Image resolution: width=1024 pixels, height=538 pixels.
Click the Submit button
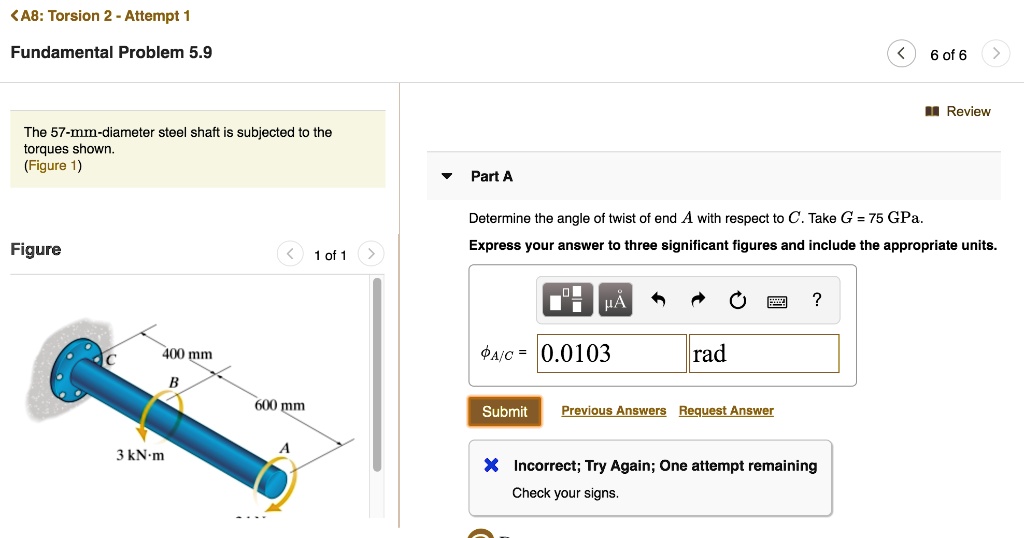click(x=504, y=411)
